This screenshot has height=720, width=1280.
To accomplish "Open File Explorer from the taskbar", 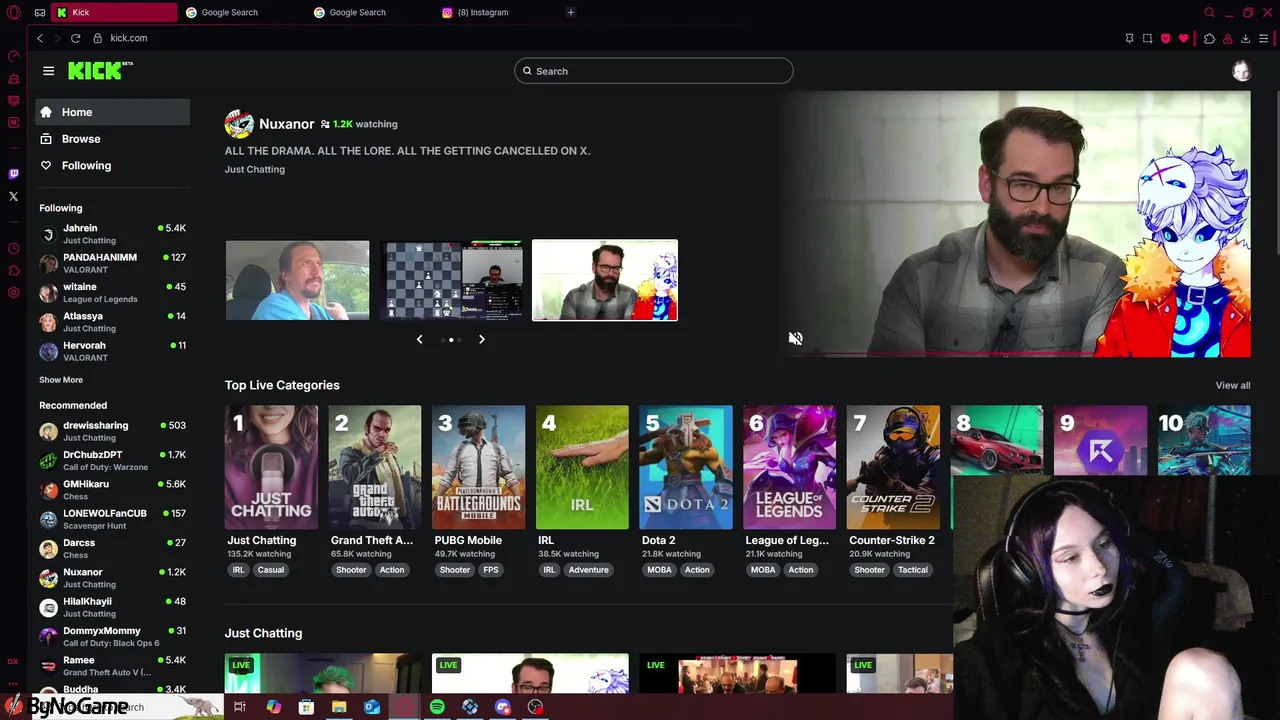I will click(x=339, y=707).
